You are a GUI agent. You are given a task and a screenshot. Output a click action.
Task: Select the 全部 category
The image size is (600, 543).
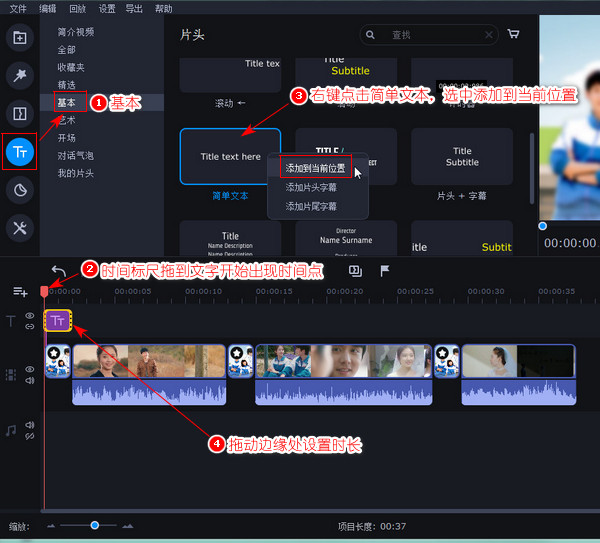pyautogui.click(x=67, y=49)
